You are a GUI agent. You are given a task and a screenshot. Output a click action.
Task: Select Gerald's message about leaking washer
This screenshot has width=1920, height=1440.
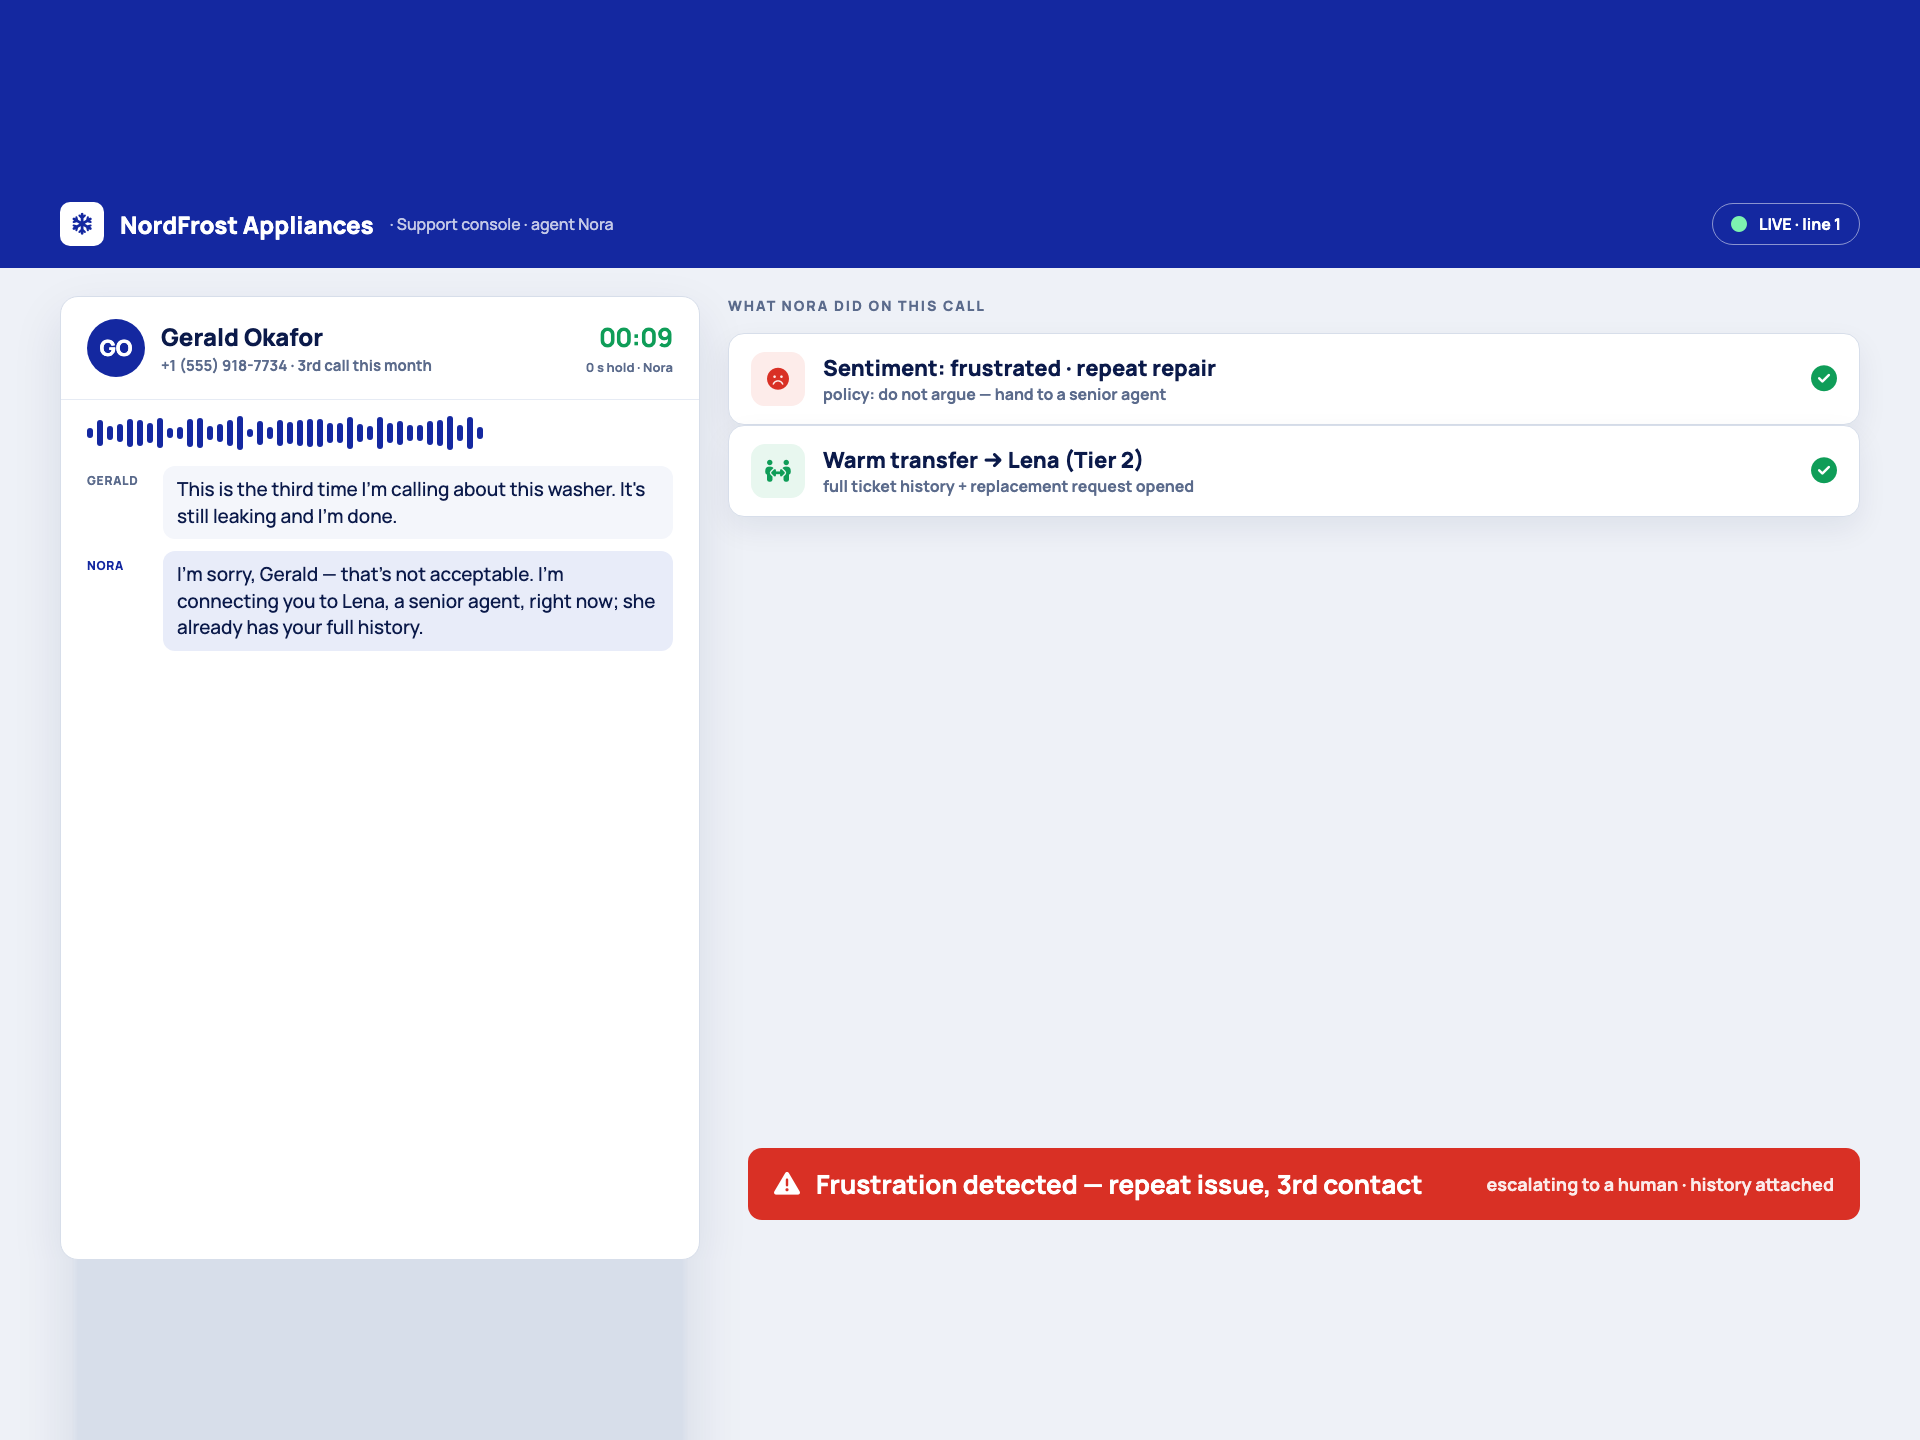click(418, 502)
